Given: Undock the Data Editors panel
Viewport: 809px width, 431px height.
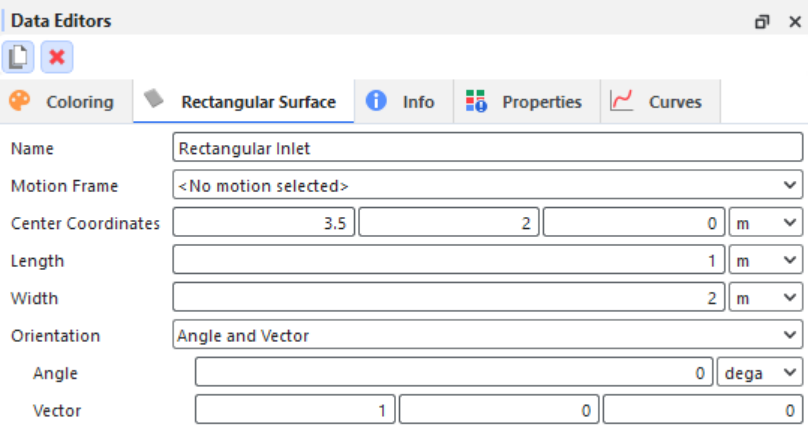Looking at the screenshot, I should click(x=762, y=21).
